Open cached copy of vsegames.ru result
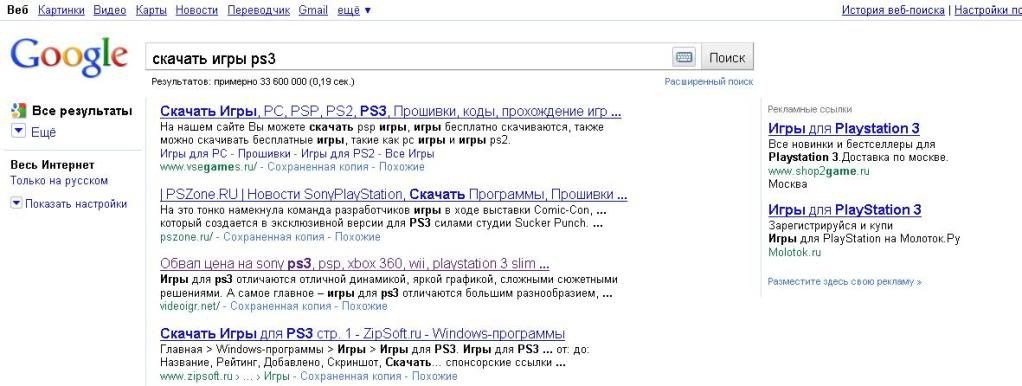This screenshot has height=386, width=1022. pos(319,167)
